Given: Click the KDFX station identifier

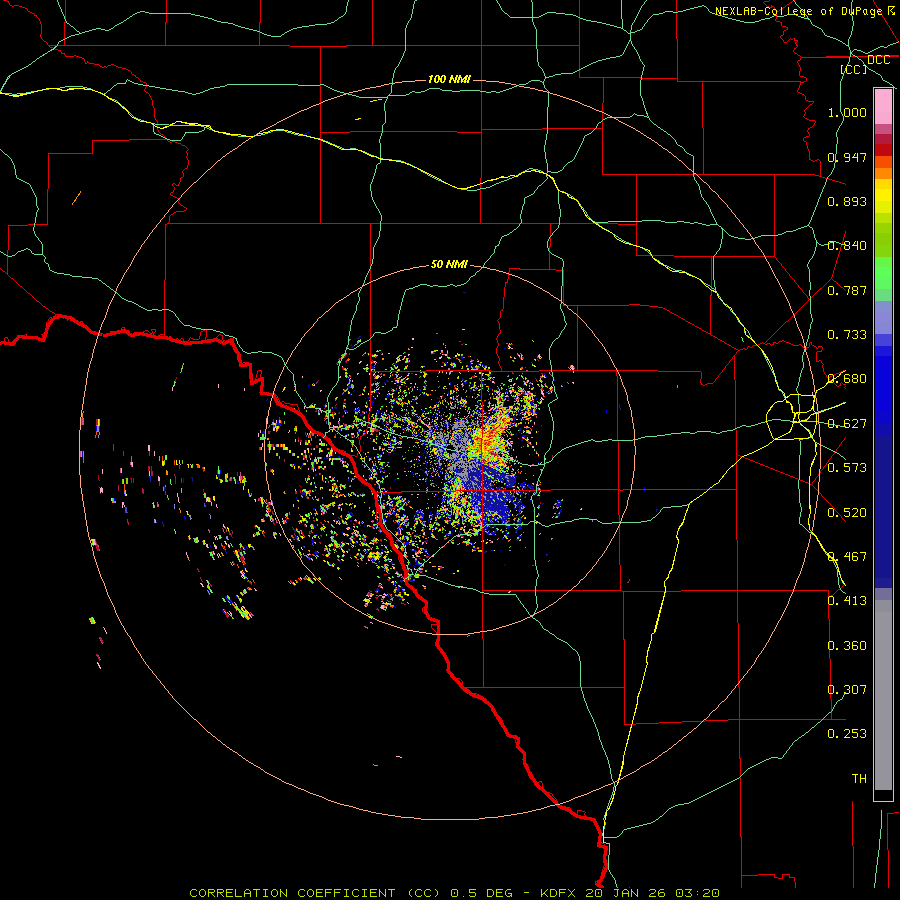Looking at the screenshot, I should click(560, 893).
